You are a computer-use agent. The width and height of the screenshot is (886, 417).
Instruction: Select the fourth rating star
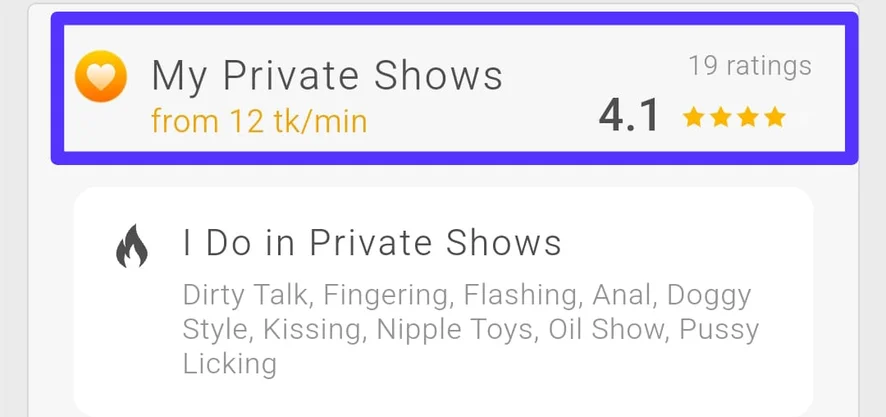click(775, 118)
